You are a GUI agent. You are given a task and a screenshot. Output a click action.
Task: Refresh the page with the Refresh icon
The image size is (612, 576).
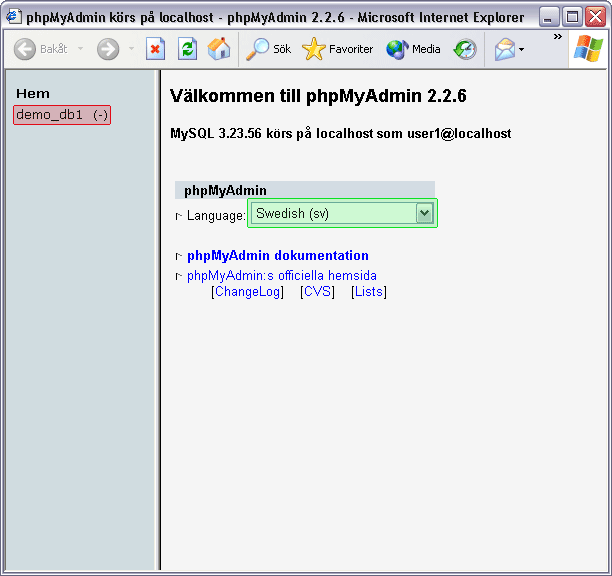click(x=187, y=49)
